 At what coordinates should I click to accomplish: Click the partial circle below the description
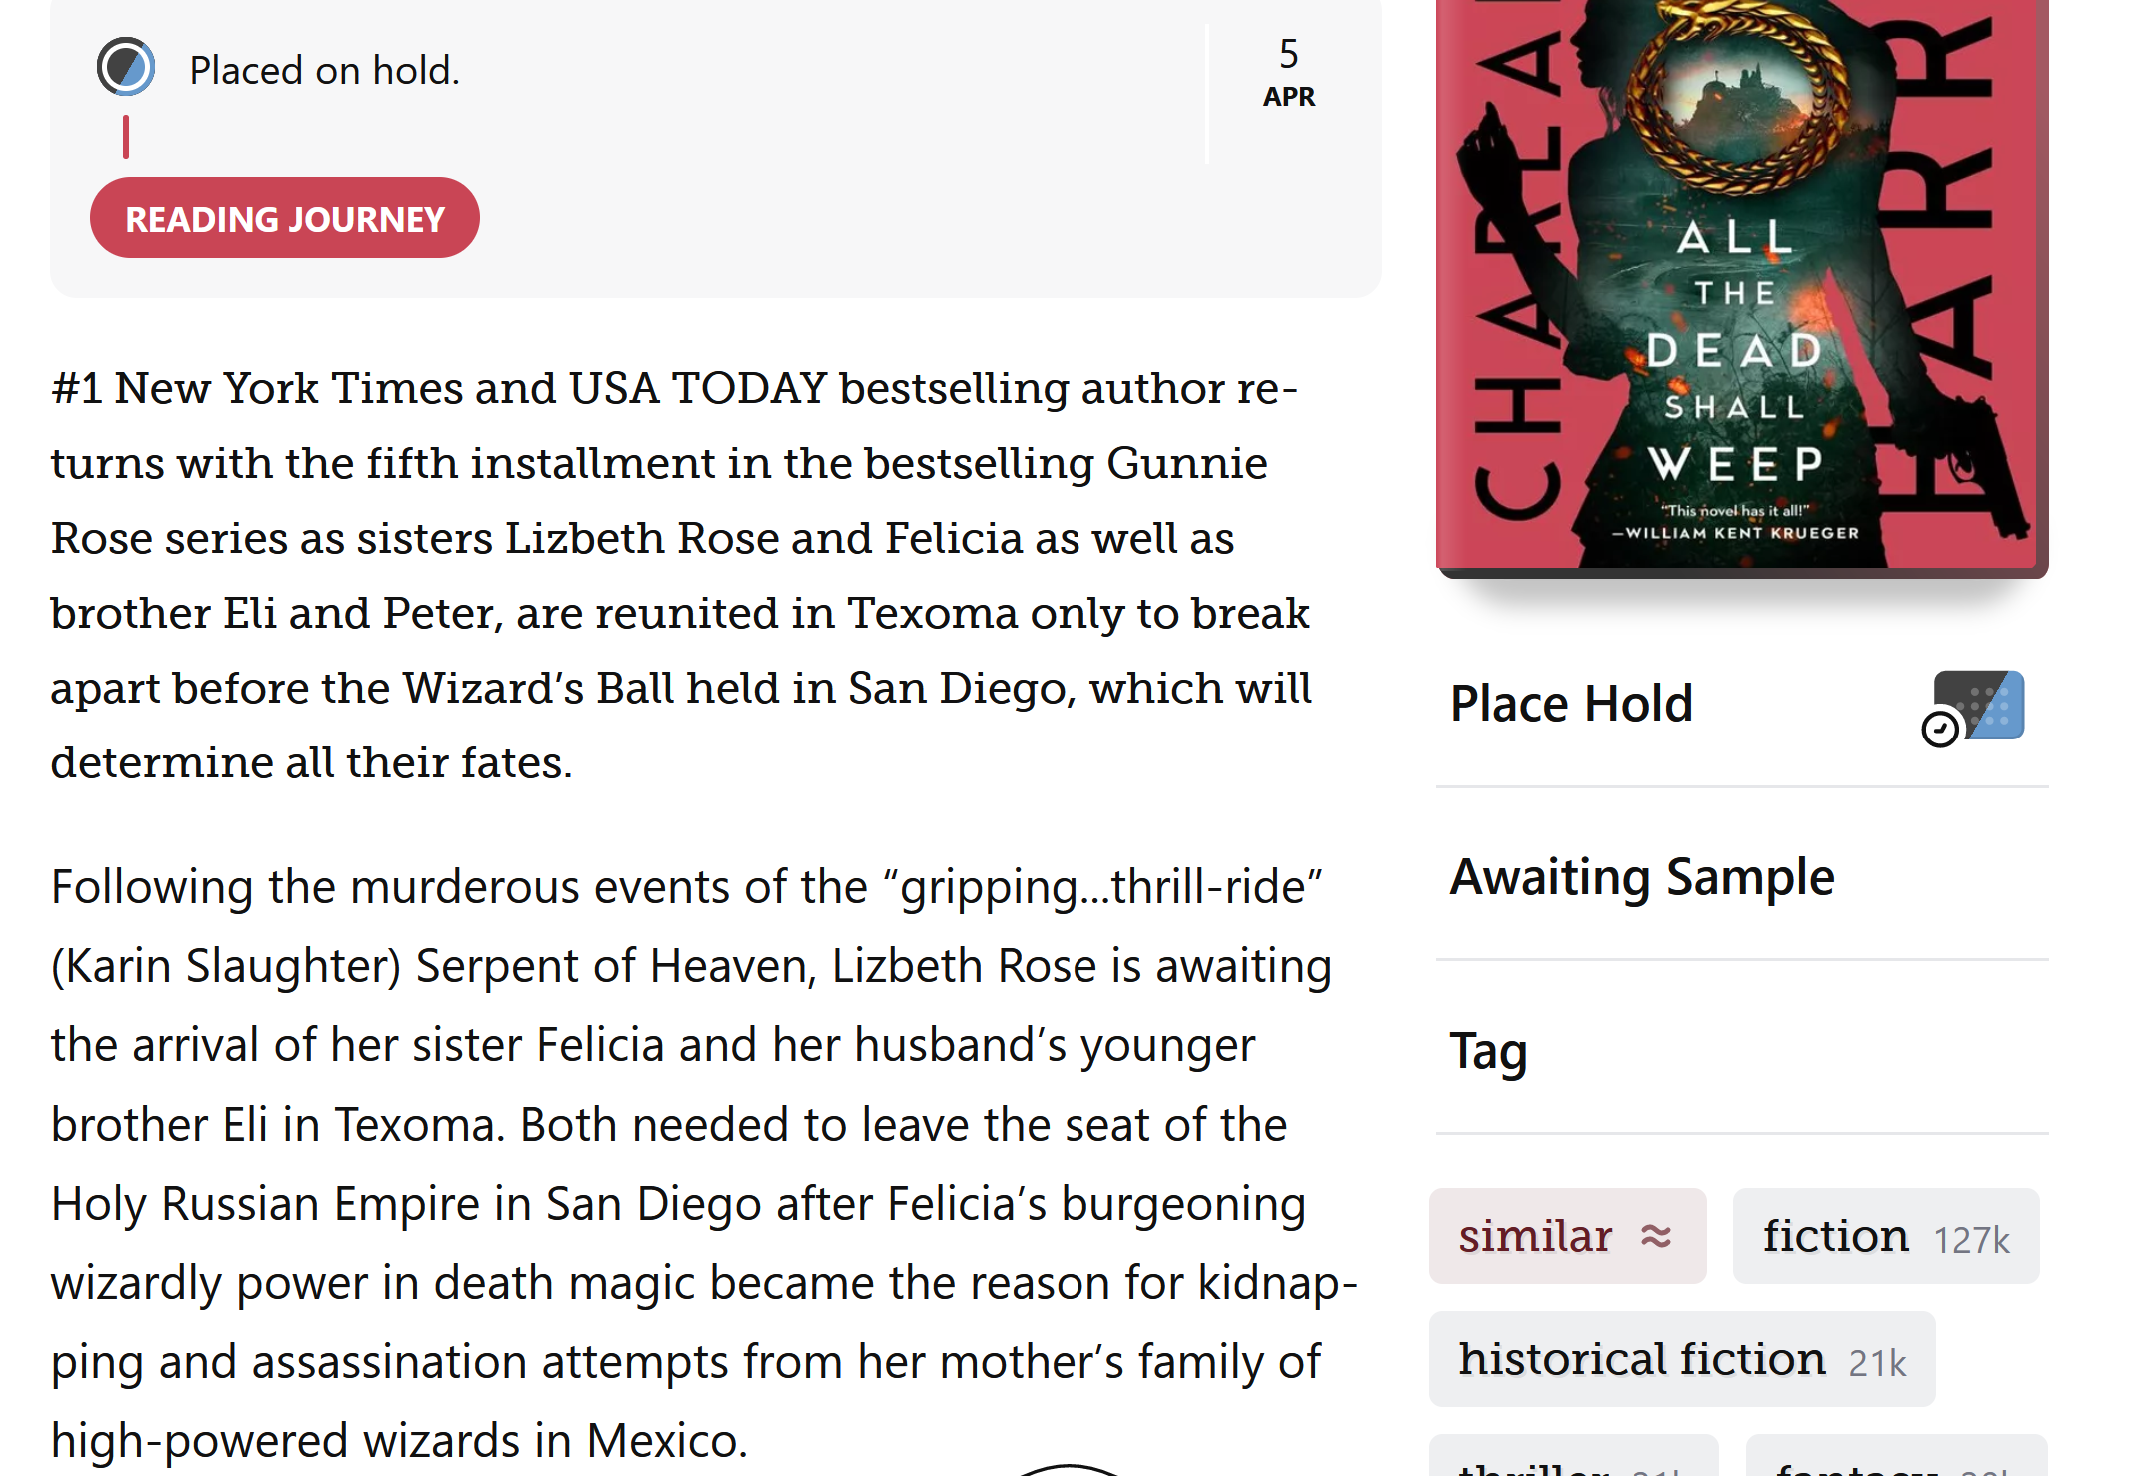tap(1069, 1468)
